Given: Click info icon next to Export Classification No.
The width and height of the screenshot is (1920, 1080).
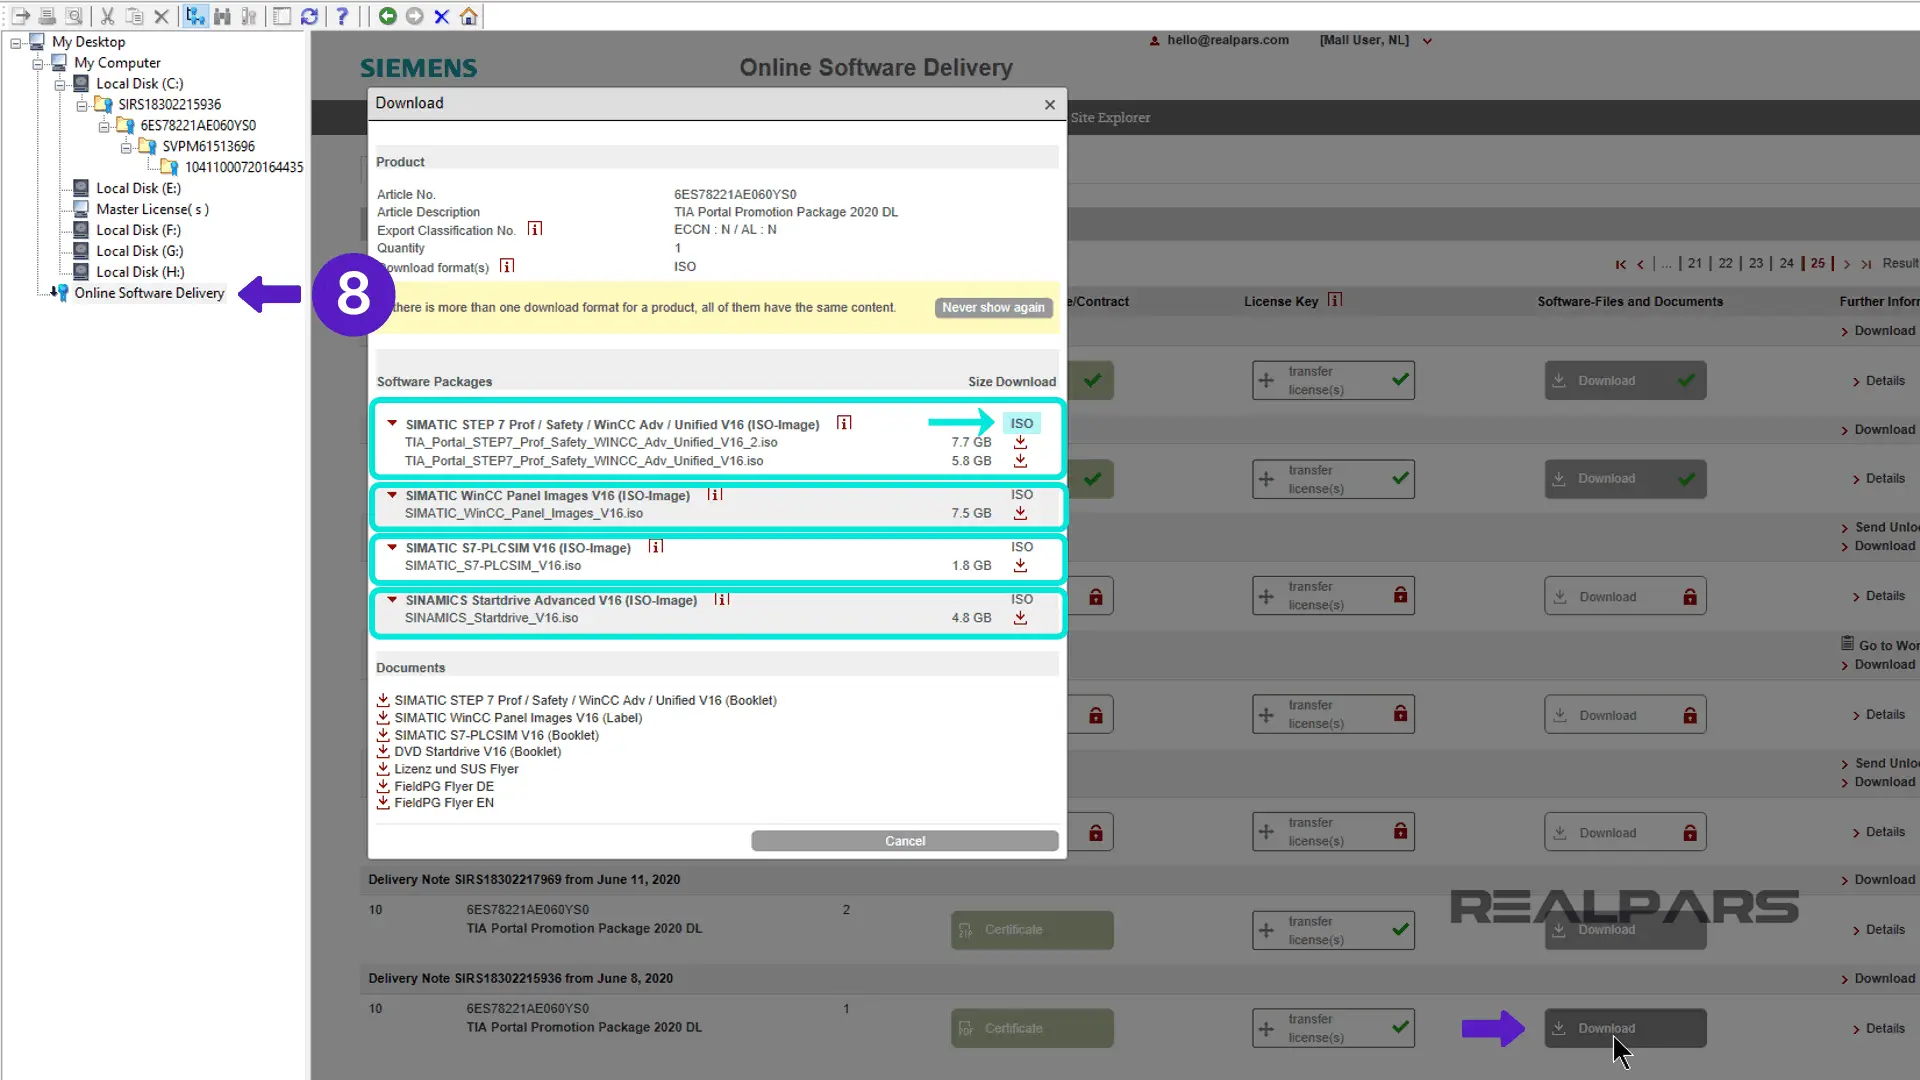Looking at the screenshot, I should [535, 230].
